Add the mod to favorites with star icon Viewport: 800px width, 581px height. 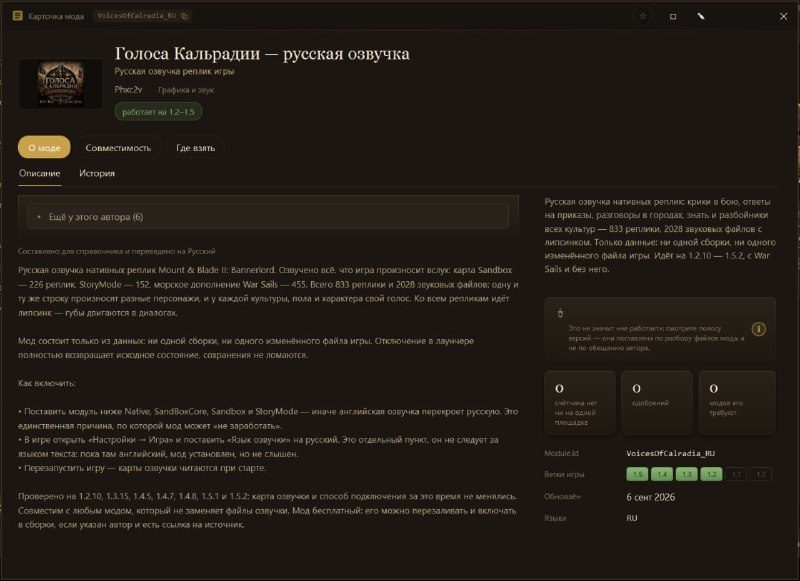(643, 16)
